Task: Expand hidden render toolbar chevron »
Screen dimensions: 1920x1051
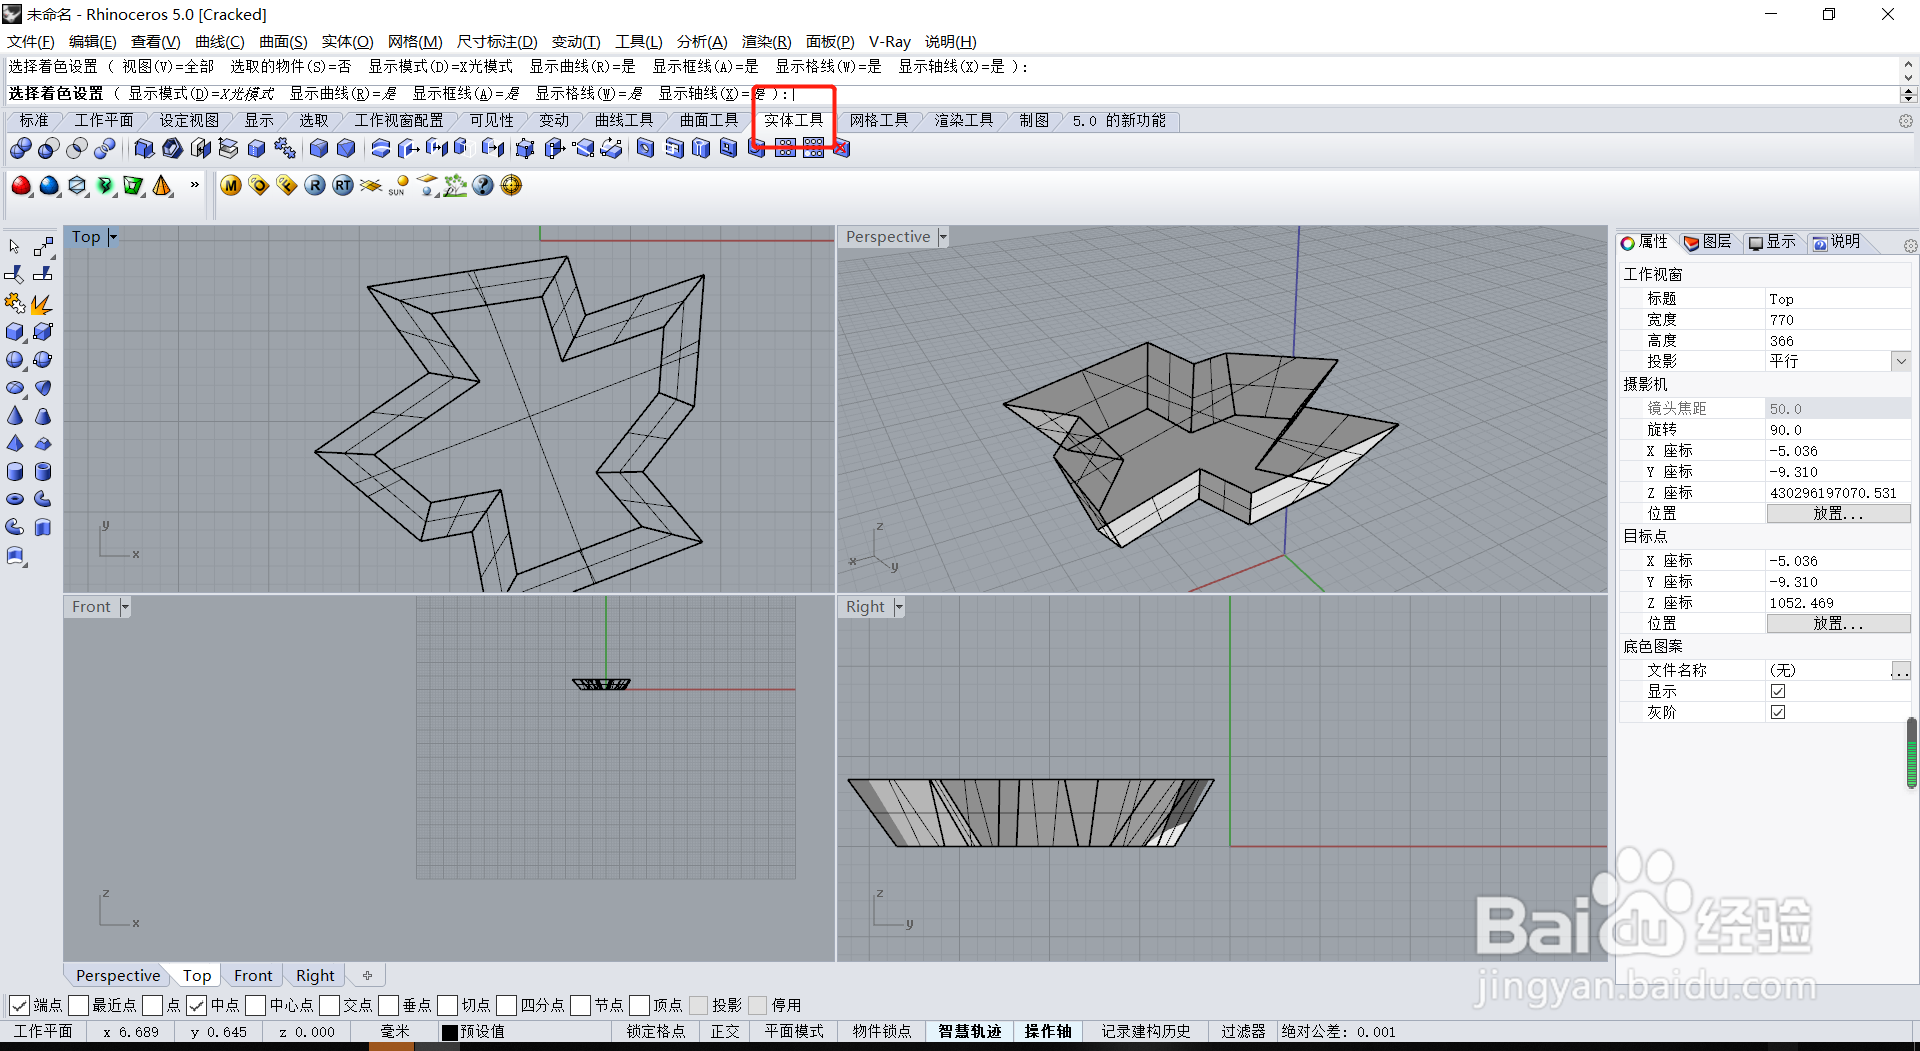Action: [194, 185]
